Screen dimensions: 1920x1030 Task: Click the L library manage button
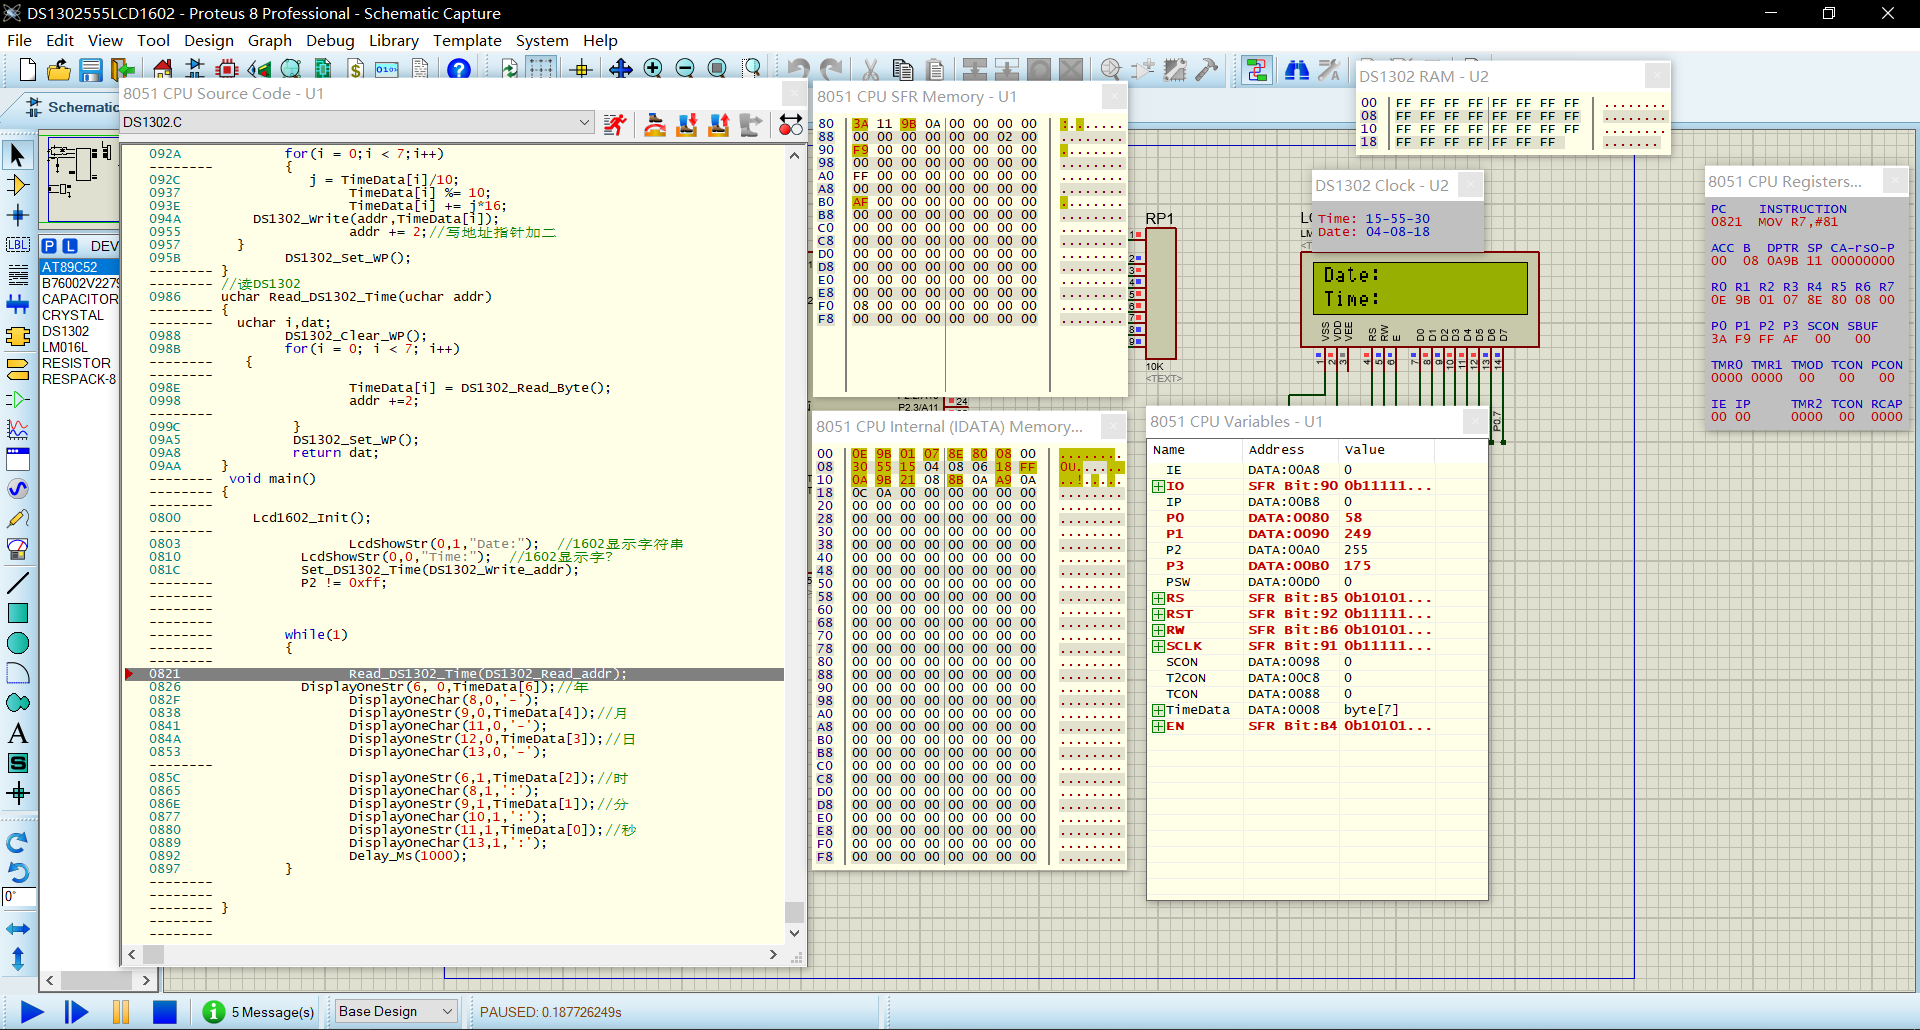(70, 246)
